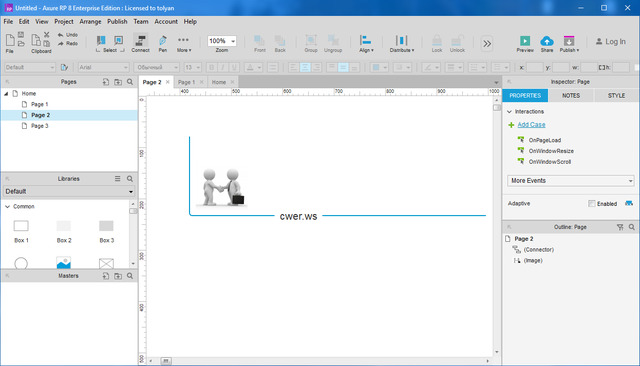
Task: Add a folder in Pages panel
Action: point(118,82)
